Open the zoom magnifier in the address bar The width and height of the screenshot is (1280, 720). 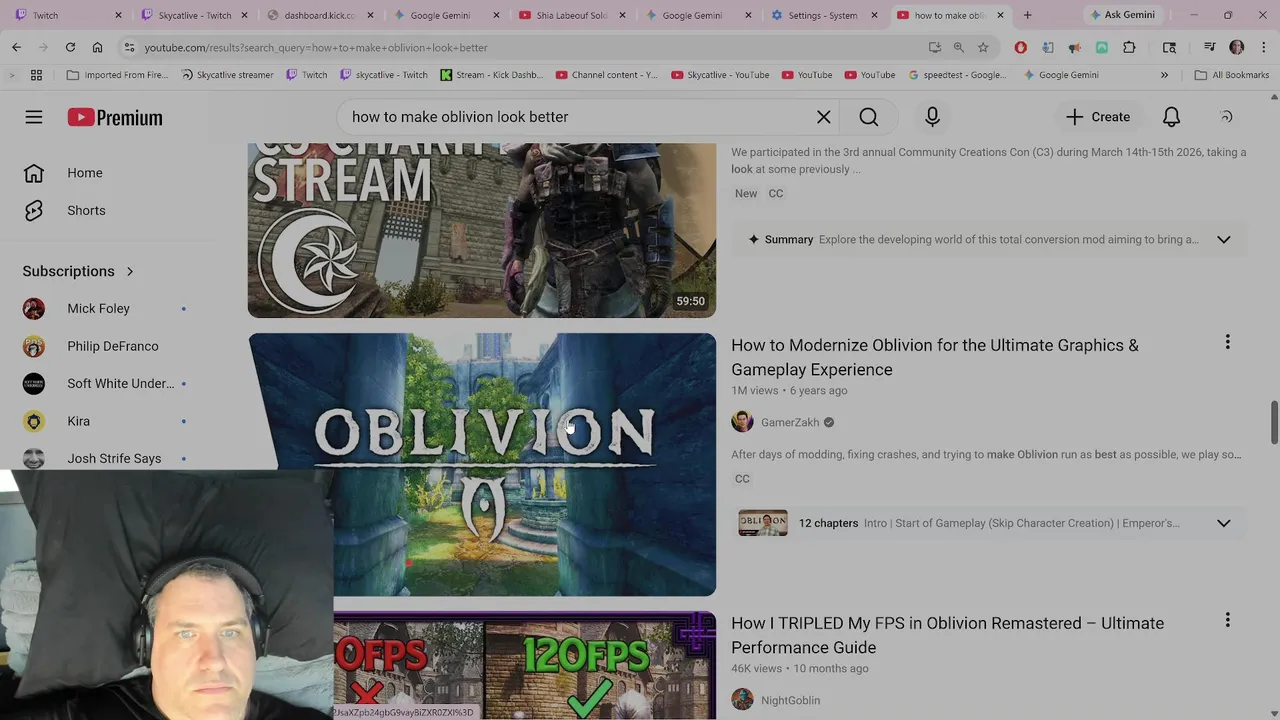click(x=958, y=47)
